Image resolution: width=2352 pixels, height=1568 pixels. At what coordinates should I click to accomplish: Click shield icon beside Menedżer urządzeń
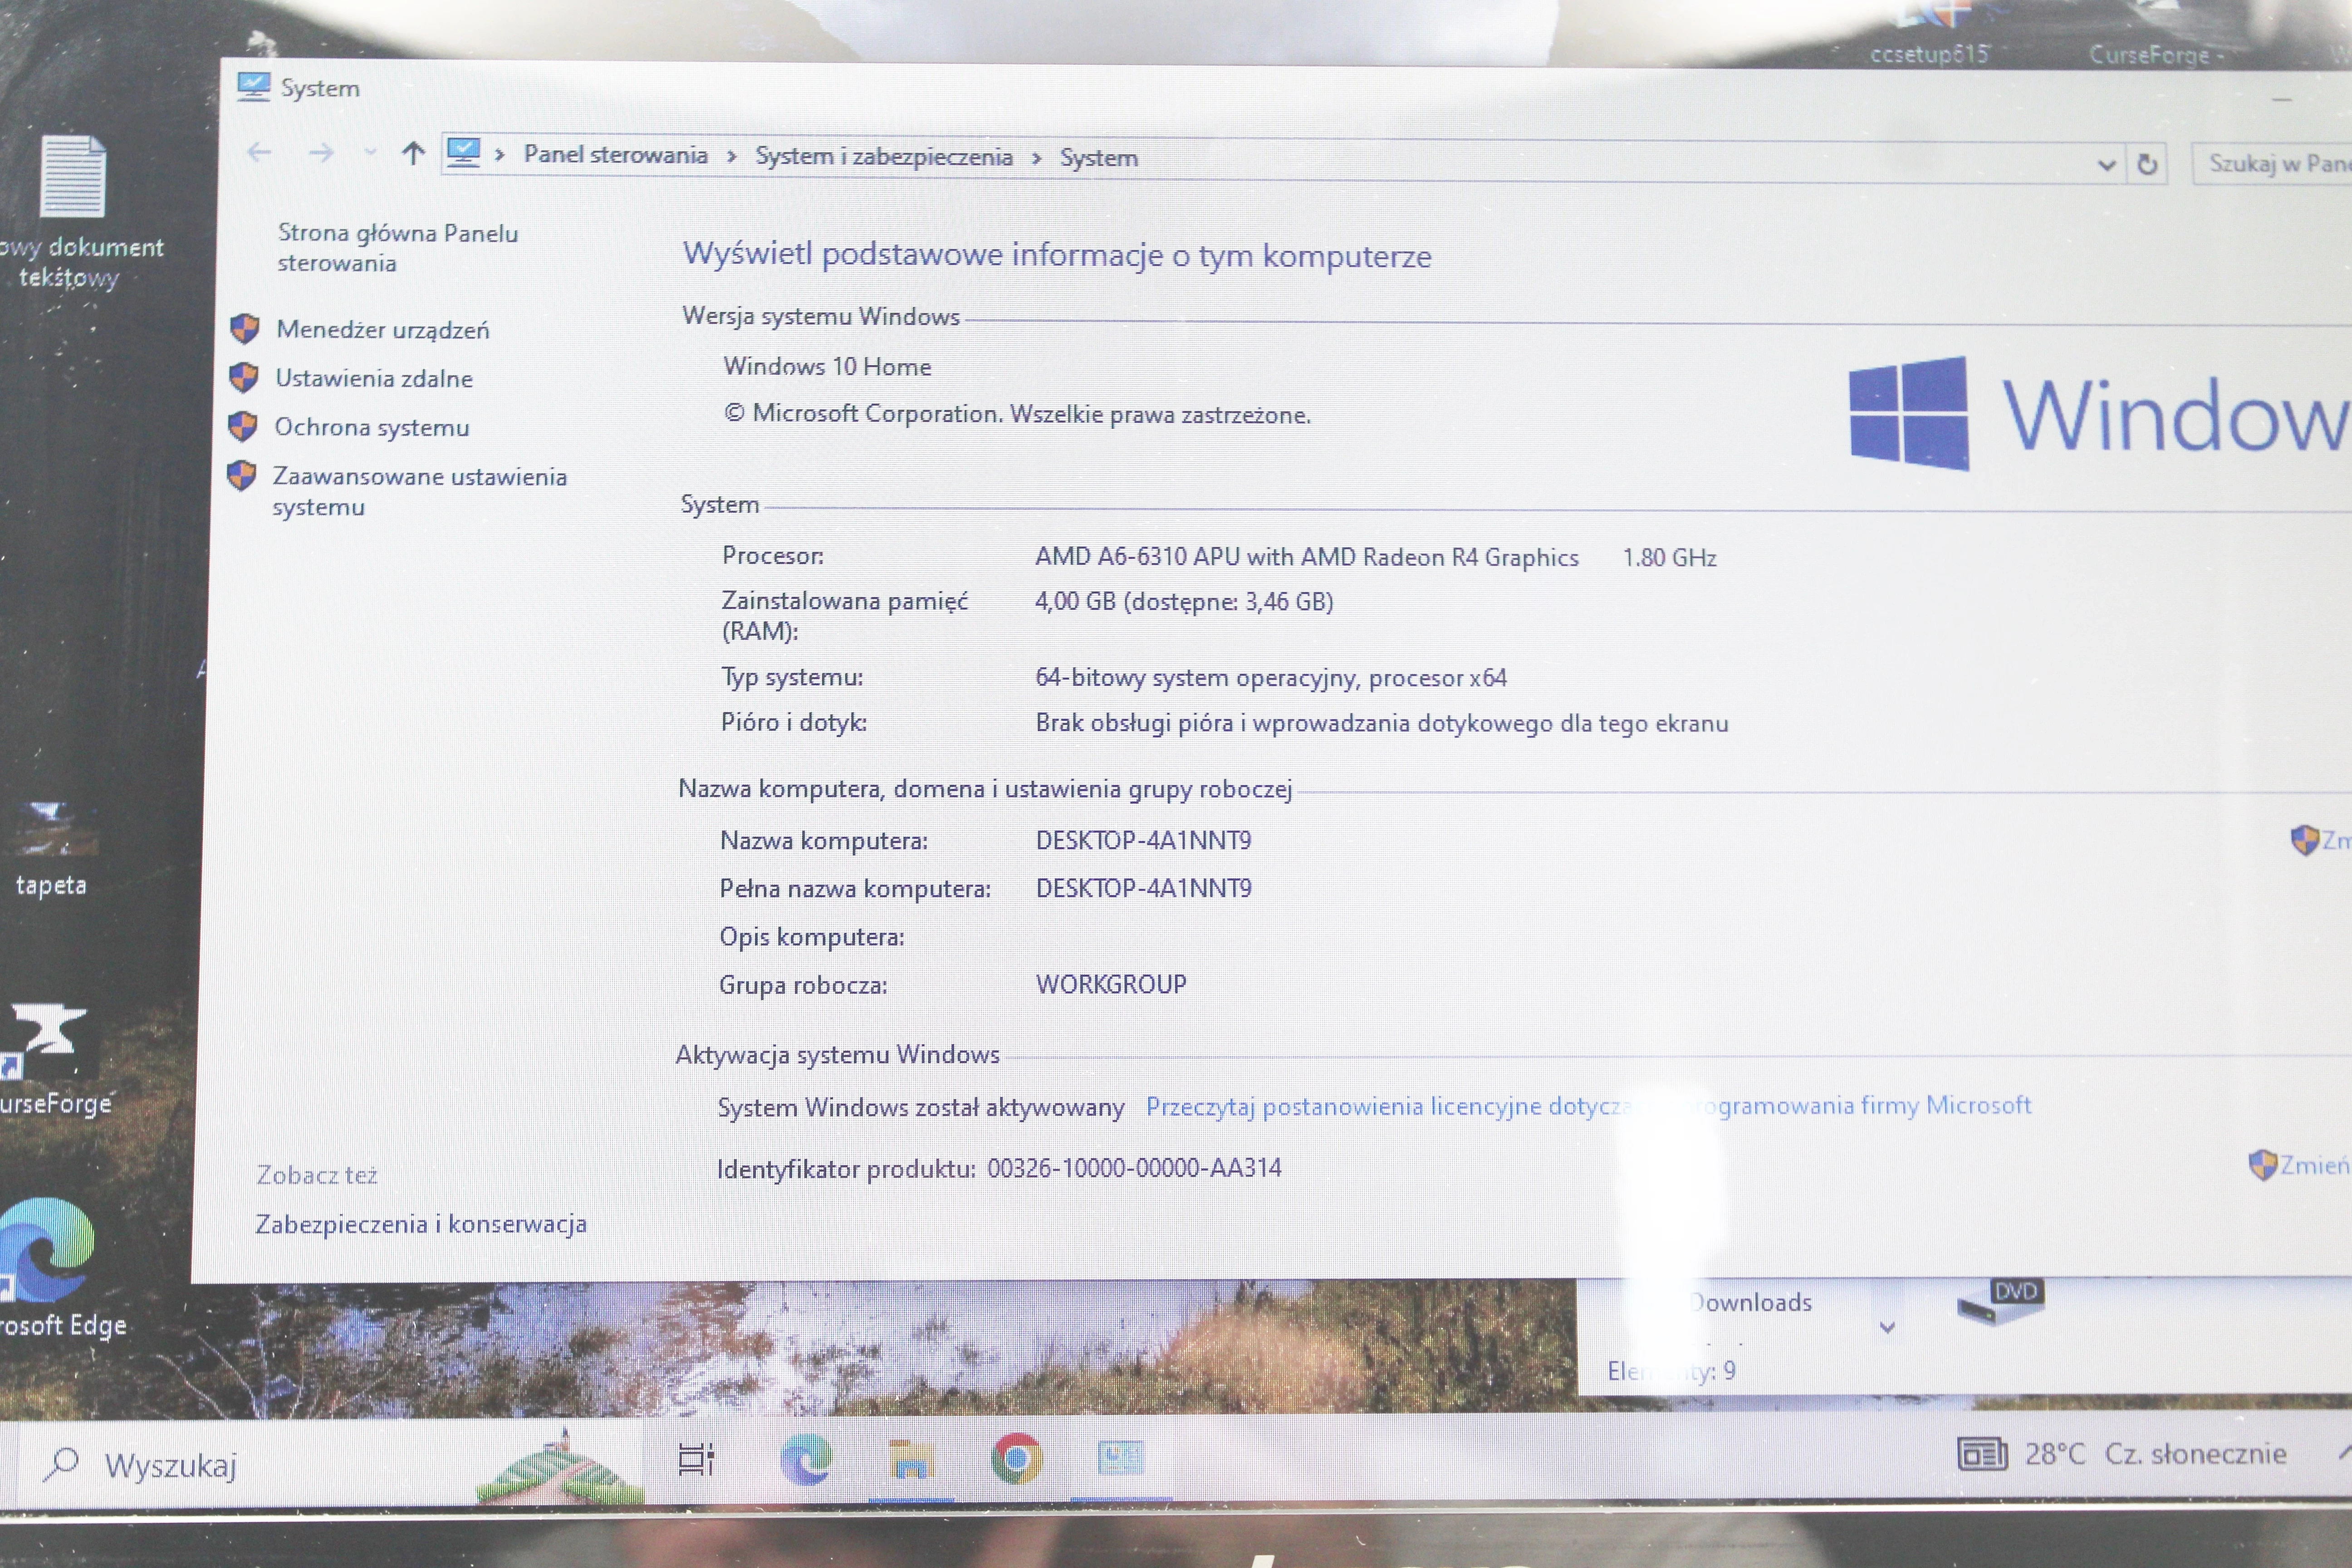244,328
